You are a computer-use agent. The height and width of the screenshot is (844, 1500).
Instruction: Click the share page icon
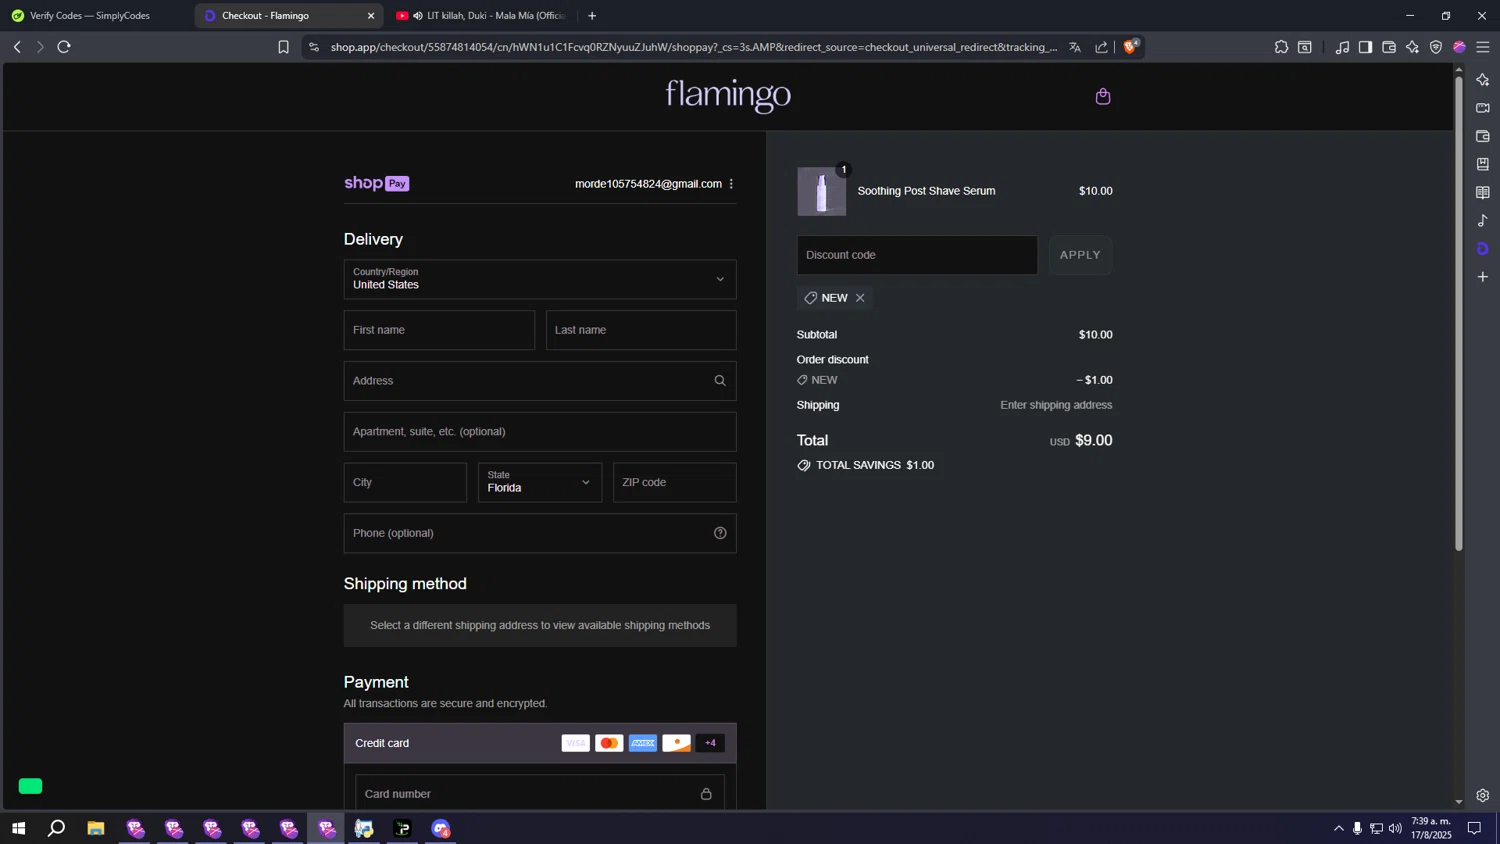click(x=1101, y=47)
